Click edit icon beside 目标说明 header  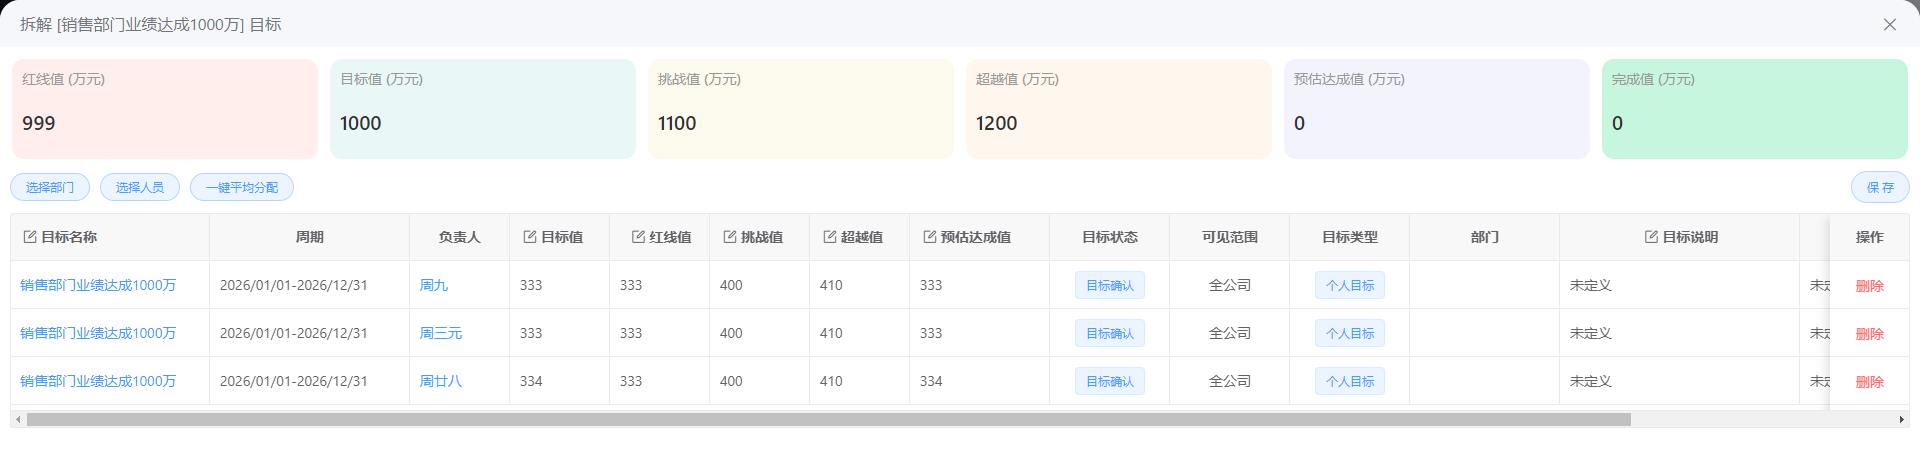(x=1652, y=237)
